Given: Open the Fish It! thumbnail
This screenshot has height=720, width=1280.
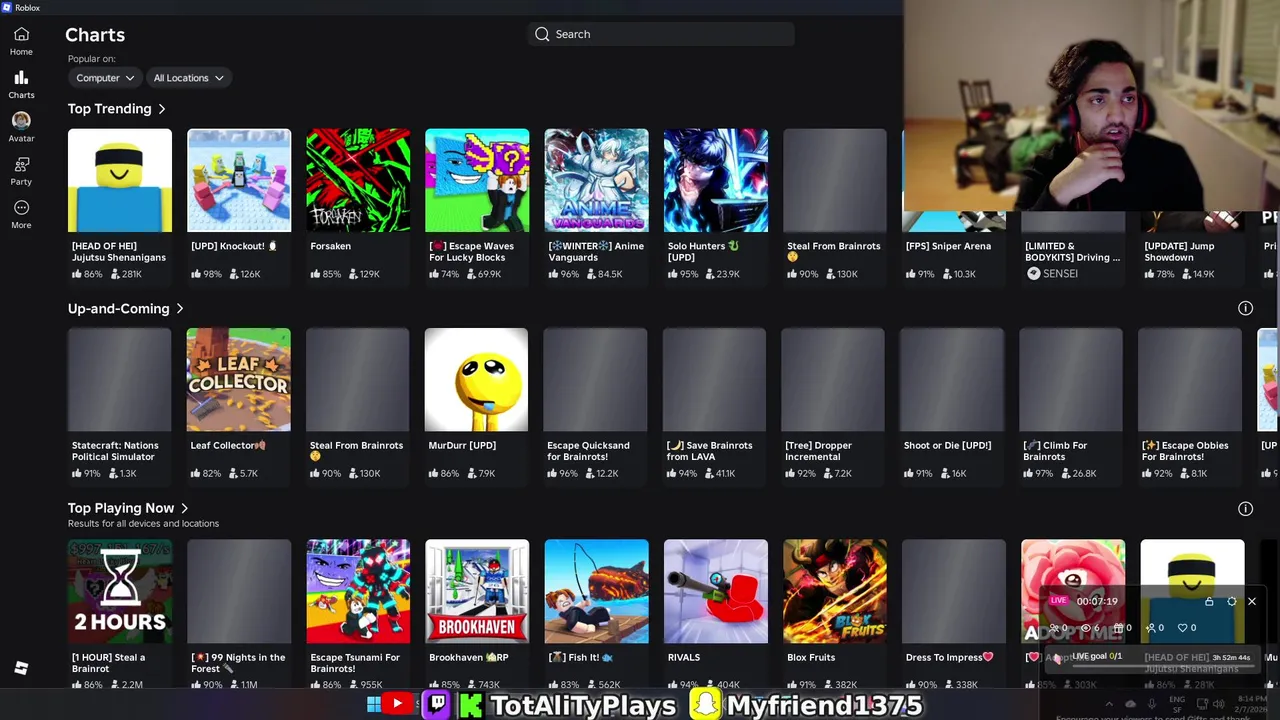Looking at the screenshot, I should [596, 592].
